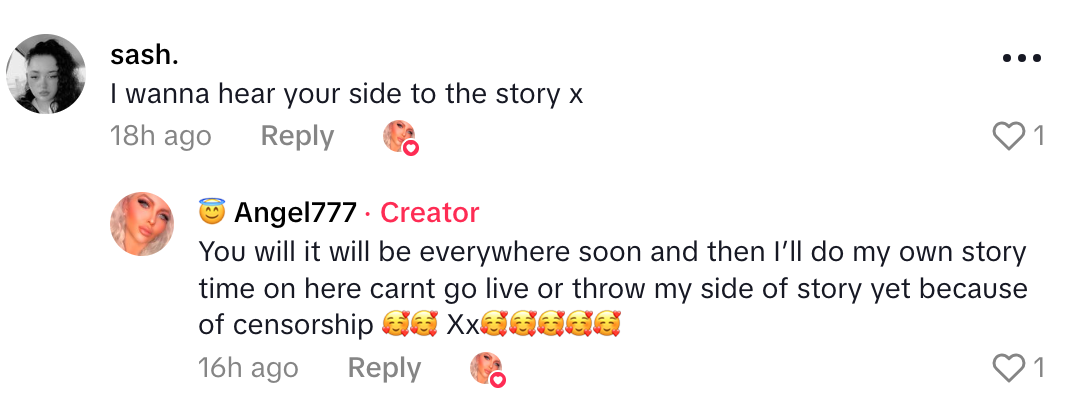Reply to sash.'s comment

(297, 136)
